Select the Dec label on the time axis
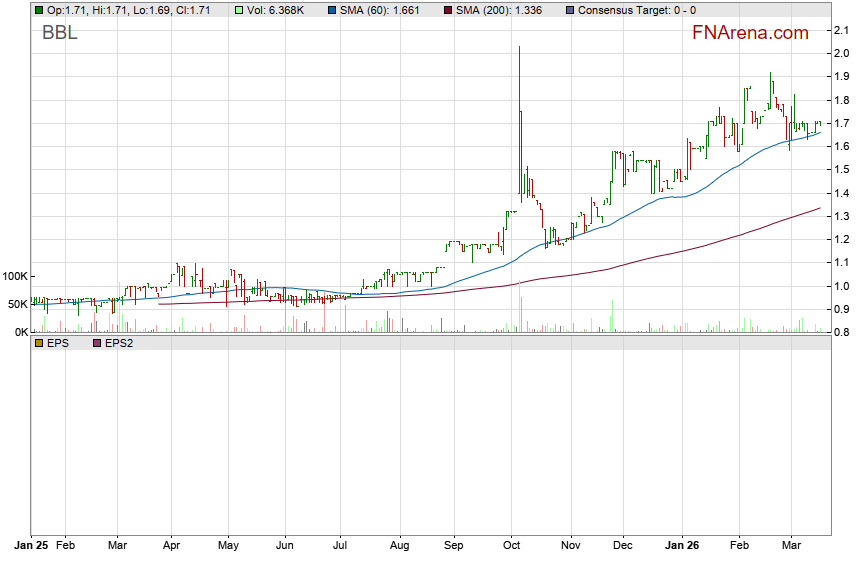859x566 pixels. pyautogui.click(x=623, y=547)
